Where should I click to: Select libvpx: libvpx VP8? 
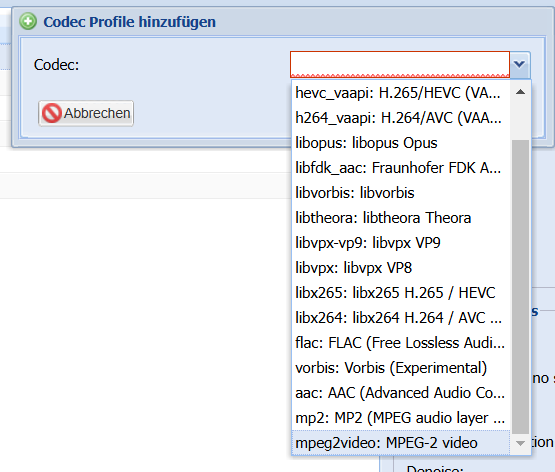point(401,268)
